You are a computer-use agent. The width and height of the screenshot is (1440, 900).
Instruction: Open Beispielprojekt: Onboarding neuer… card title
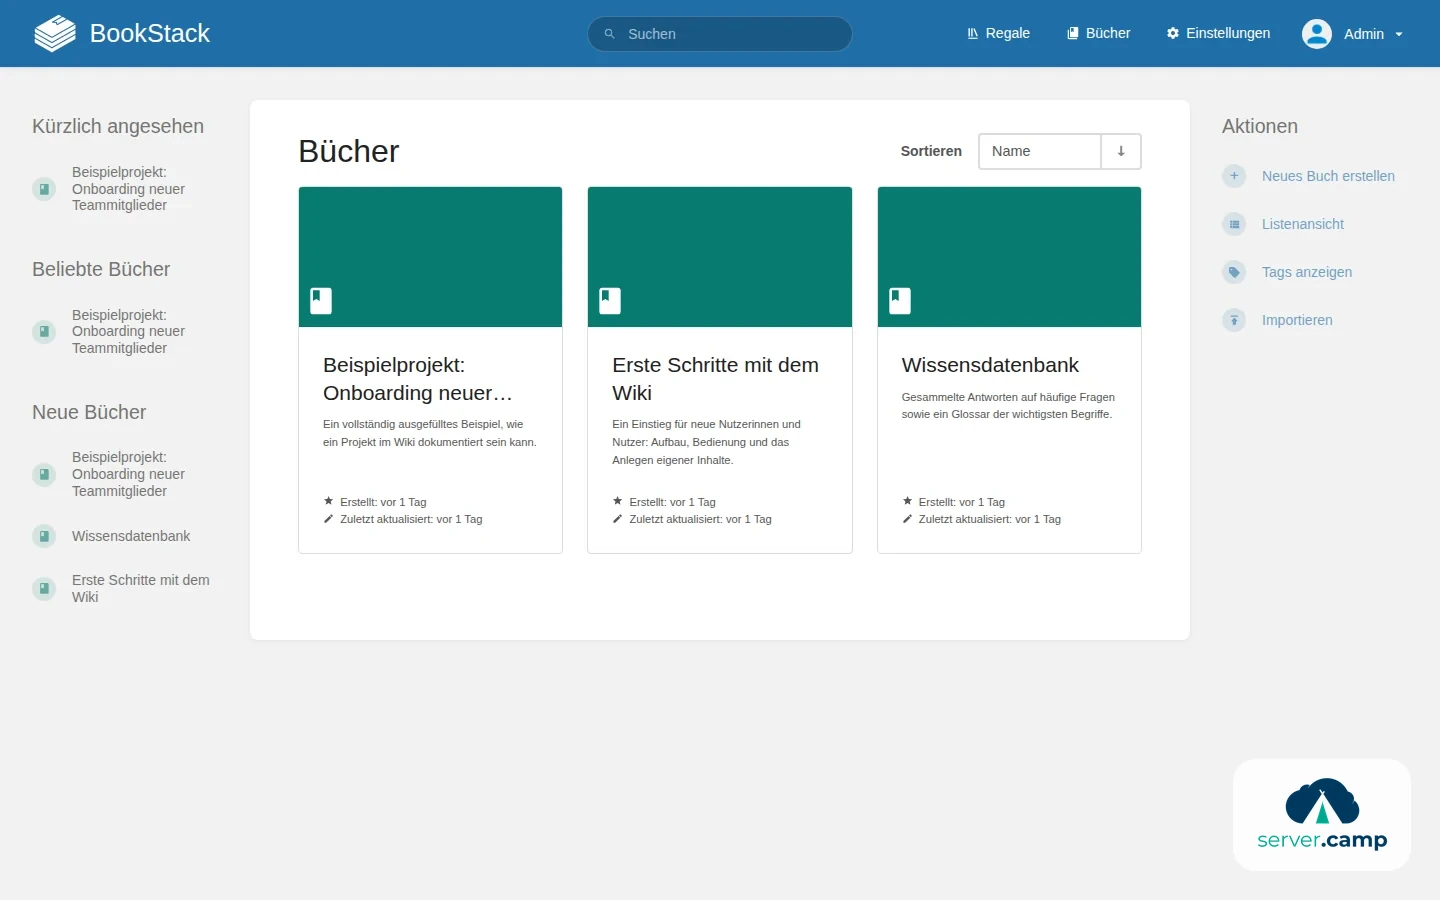(x=418, y=379)
